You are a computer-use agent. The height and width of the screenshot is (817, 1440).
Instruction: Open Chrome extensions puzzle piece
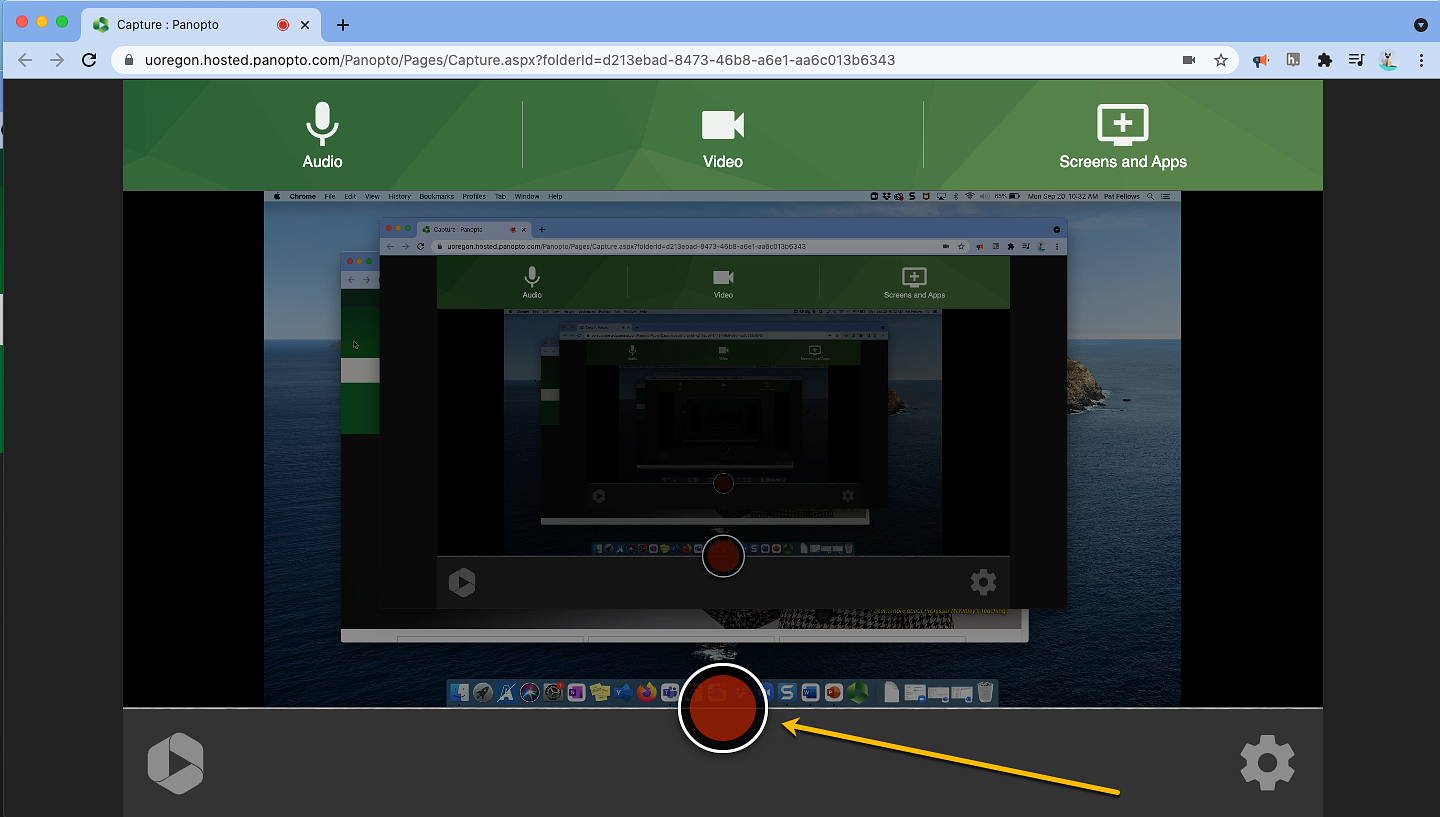point(1325,60)
